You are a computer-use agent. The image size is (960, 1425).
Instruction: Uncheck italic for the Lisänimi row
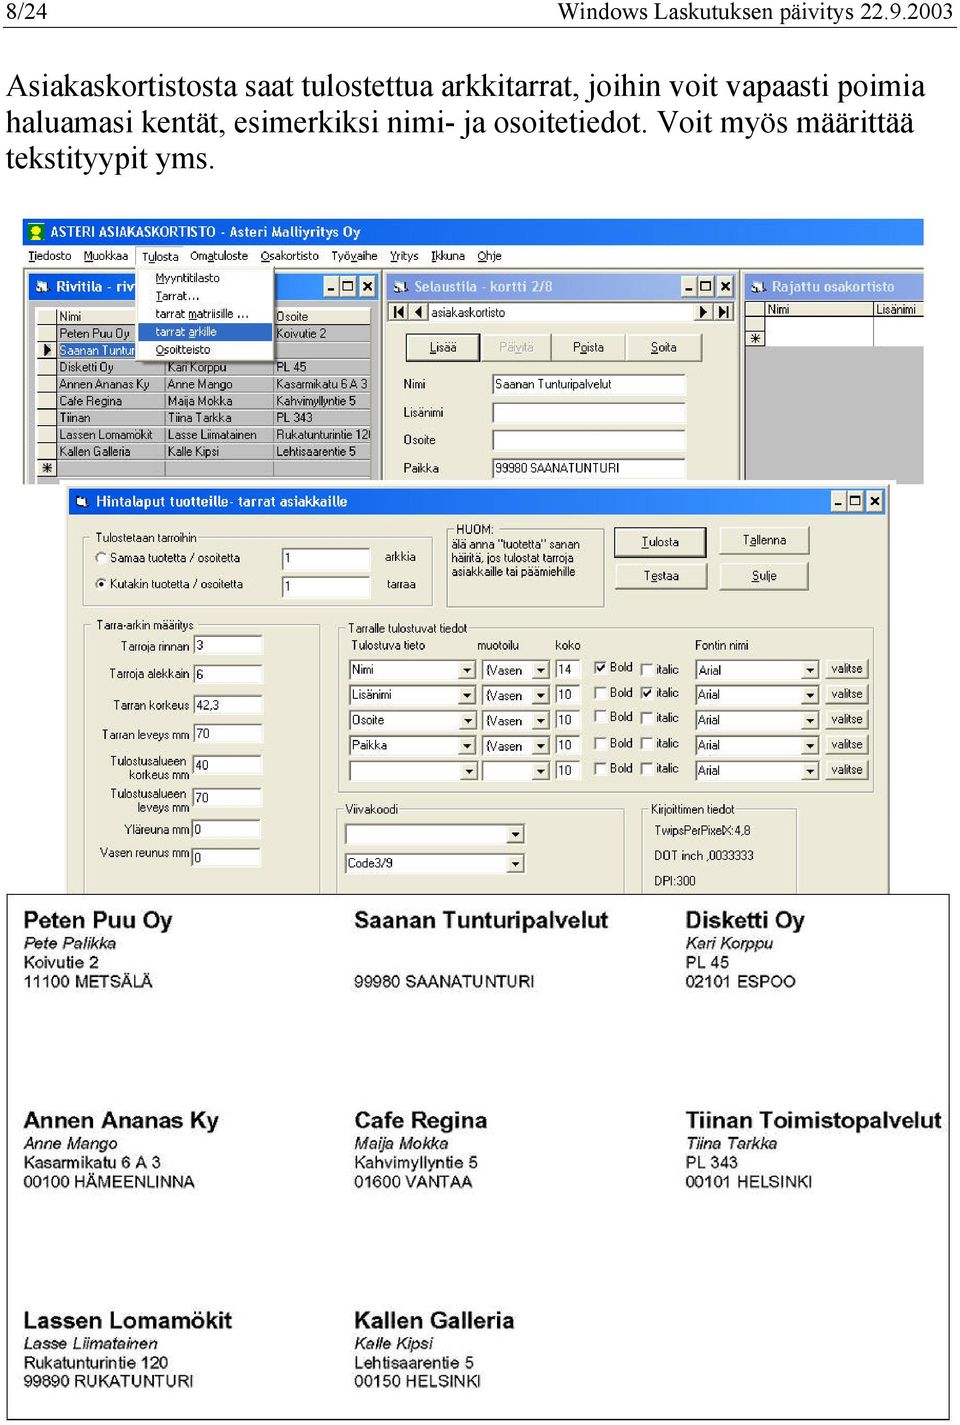tap(647, 693)
